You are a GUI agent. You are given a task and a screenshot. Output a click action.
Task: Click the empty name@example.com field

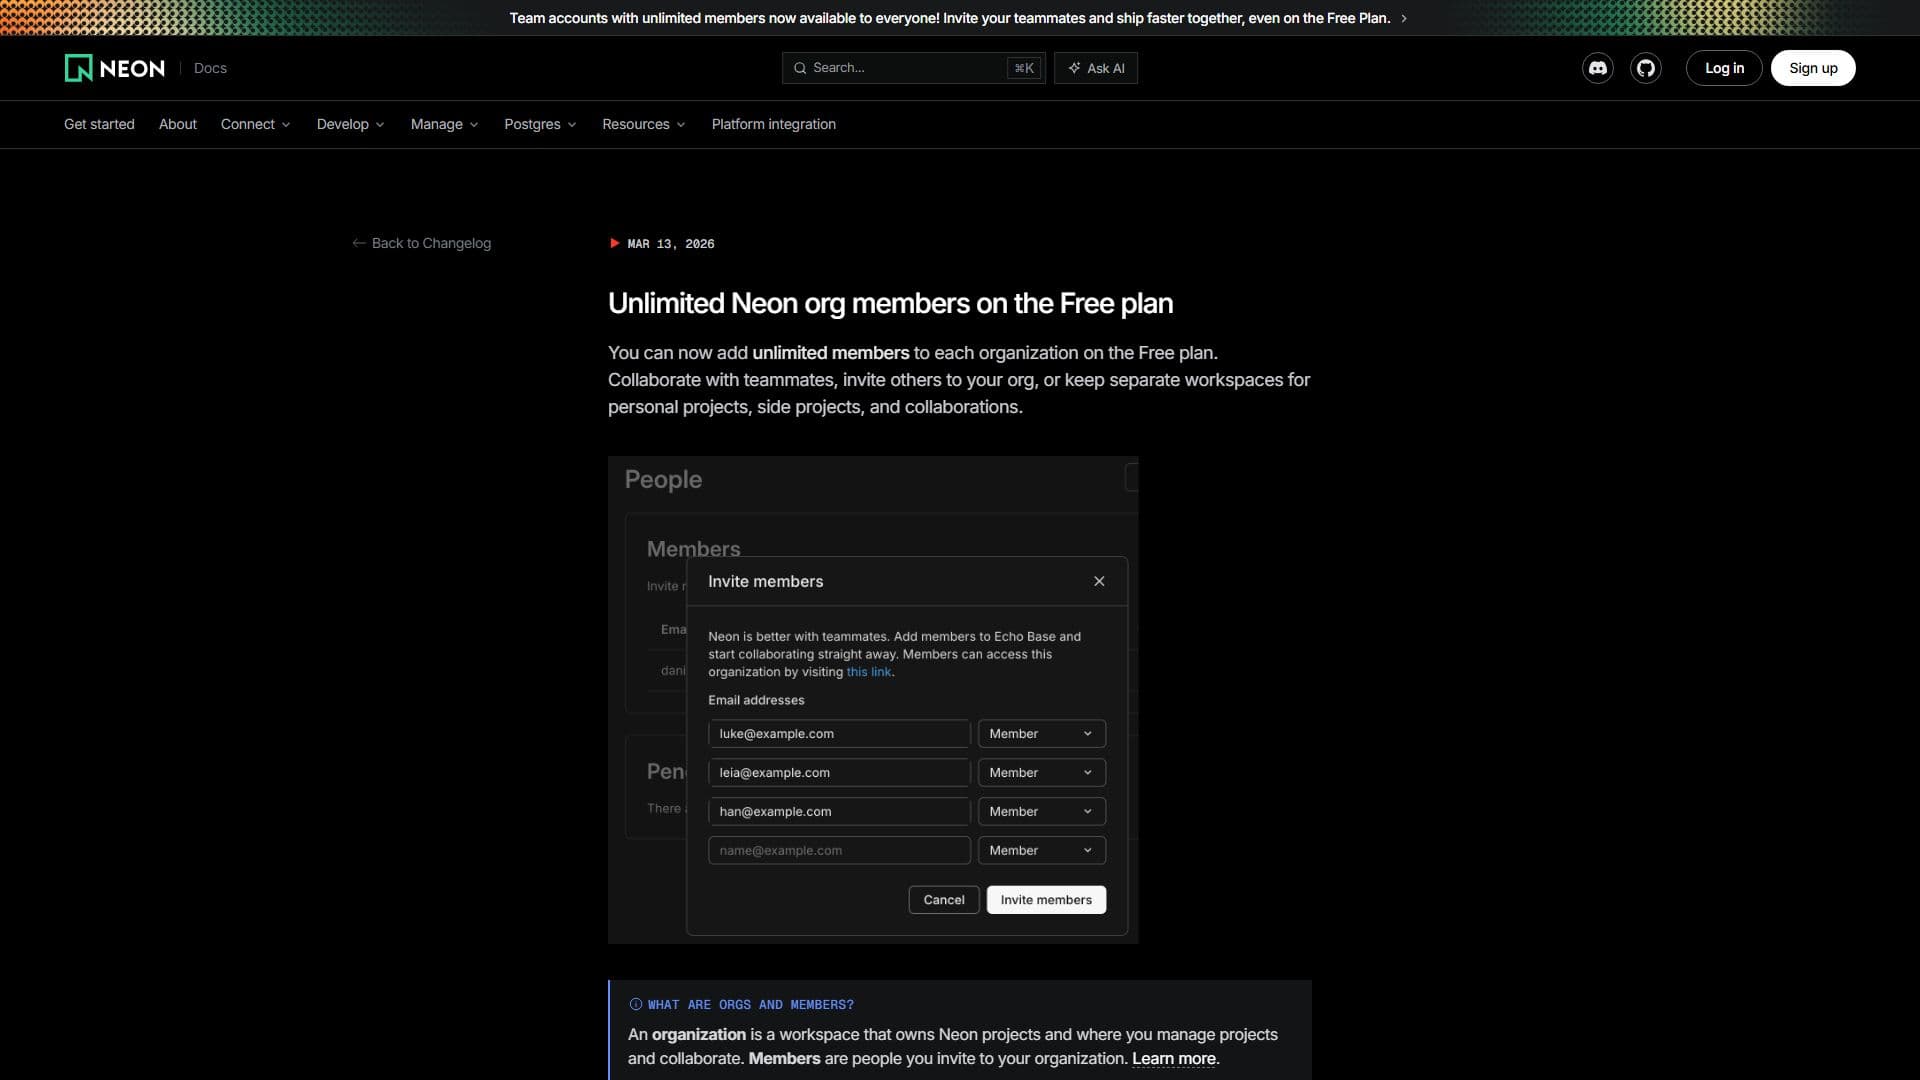(x=839, y=850)
